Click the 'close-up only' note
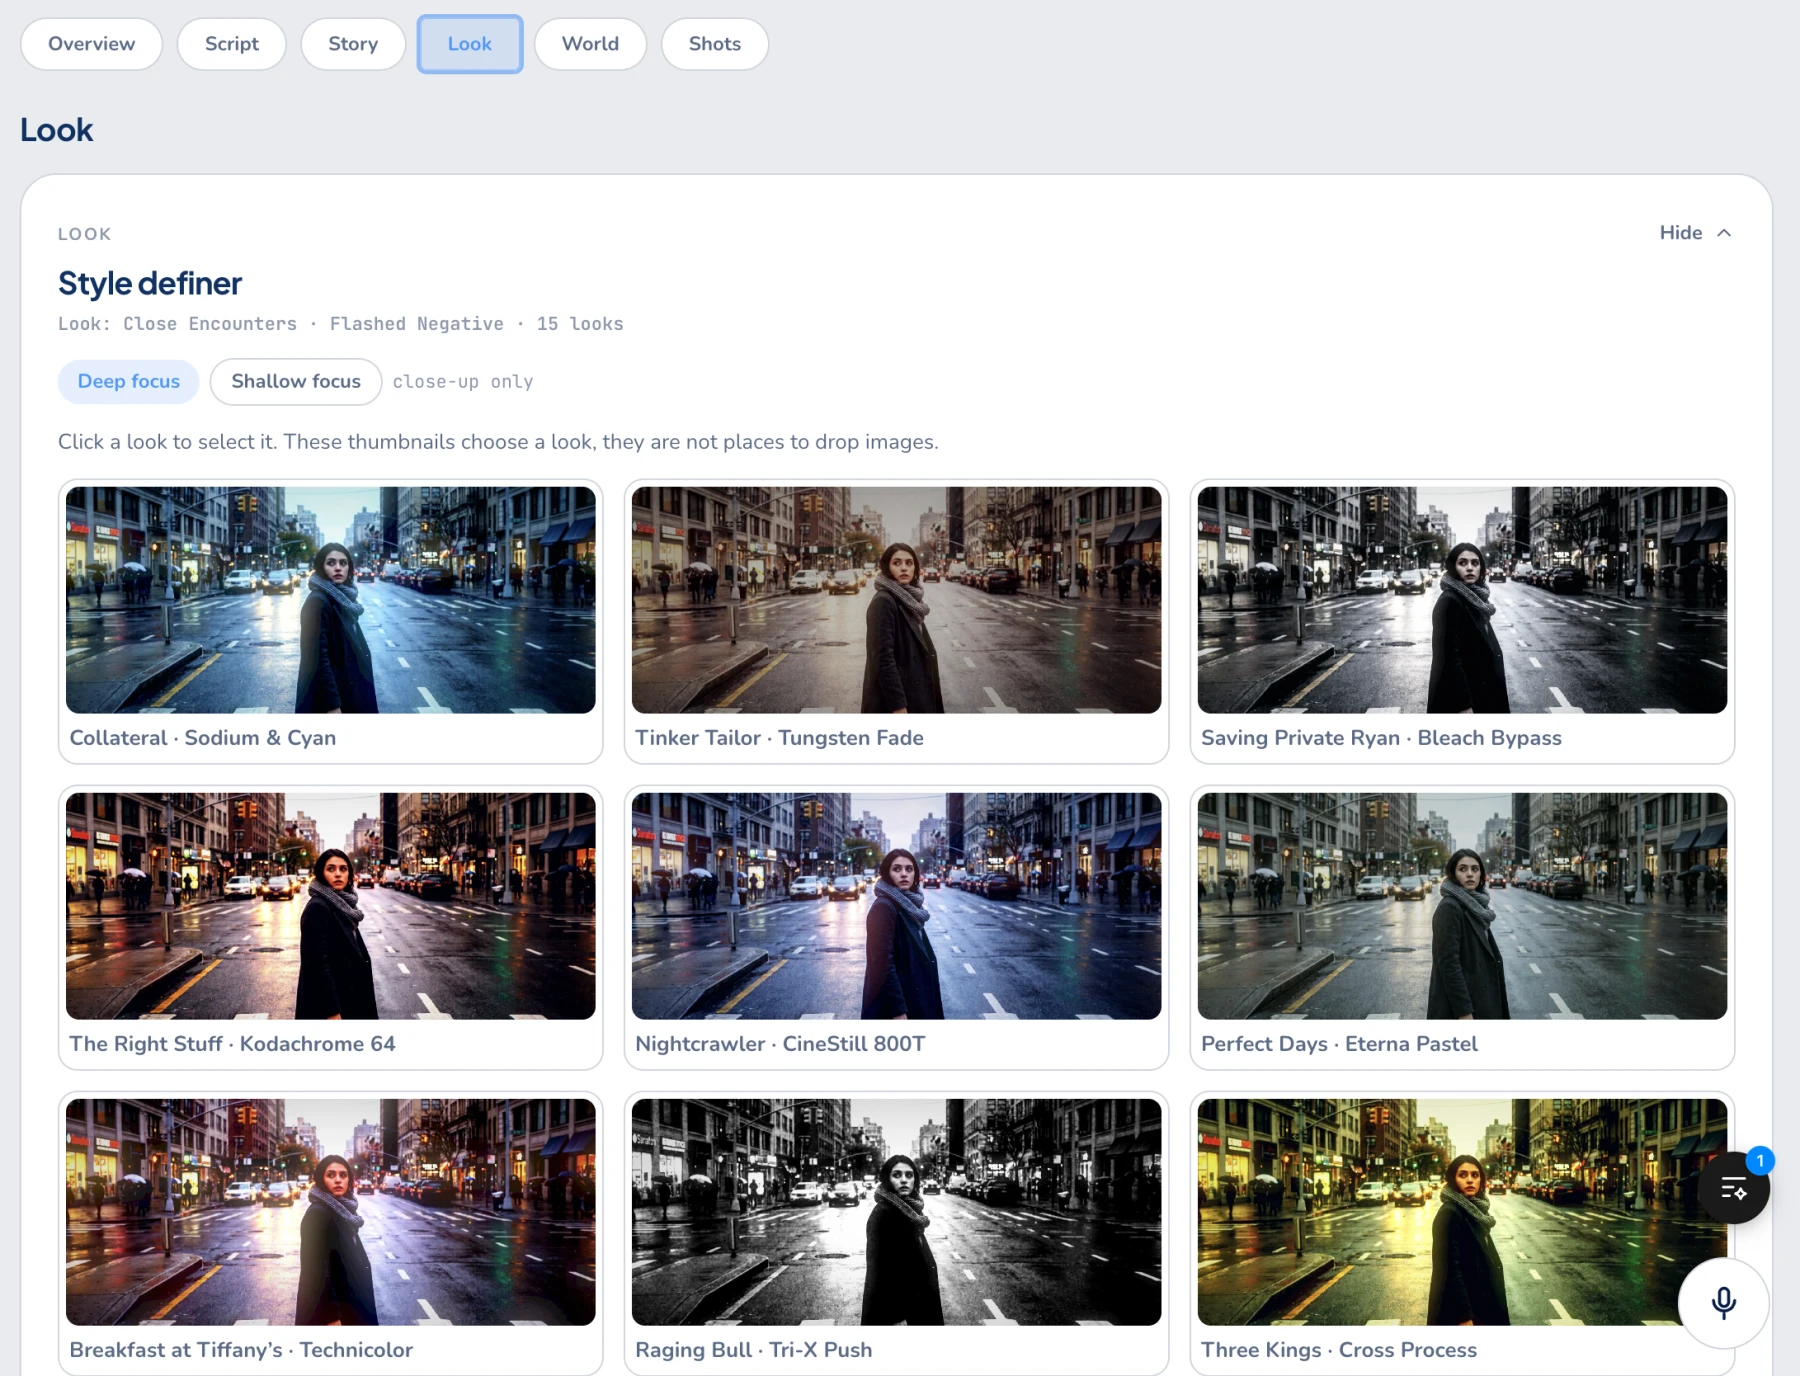1800x1376 pixels. (463, 382)
